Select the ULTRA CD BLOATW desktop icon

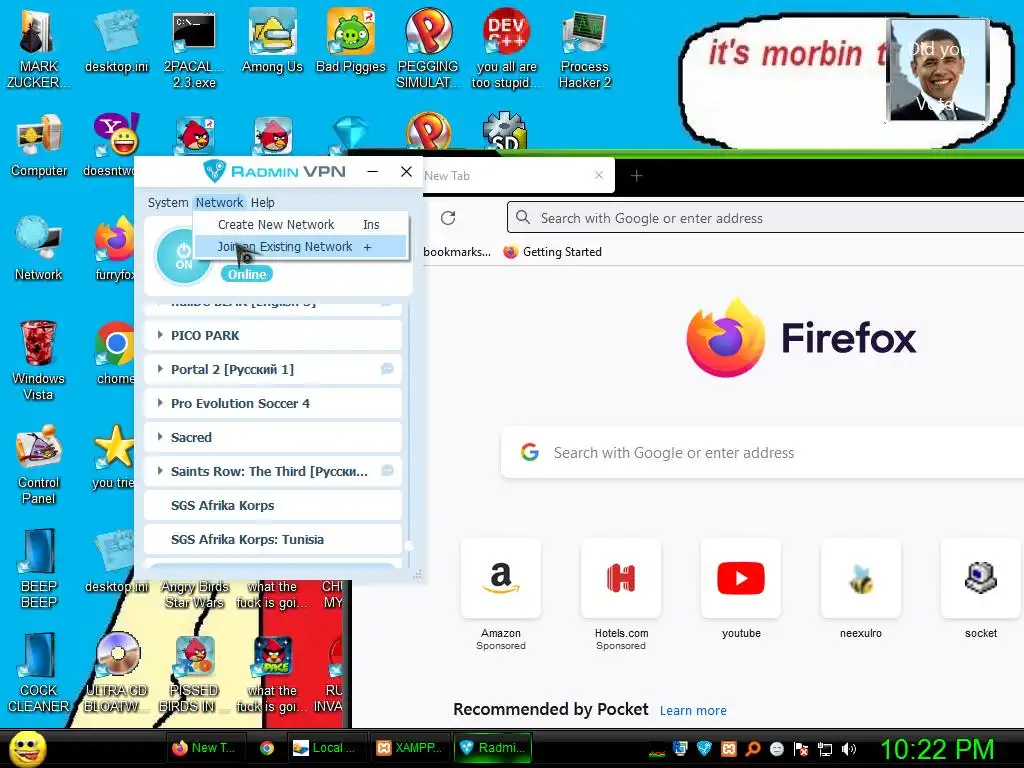[116, 673]
